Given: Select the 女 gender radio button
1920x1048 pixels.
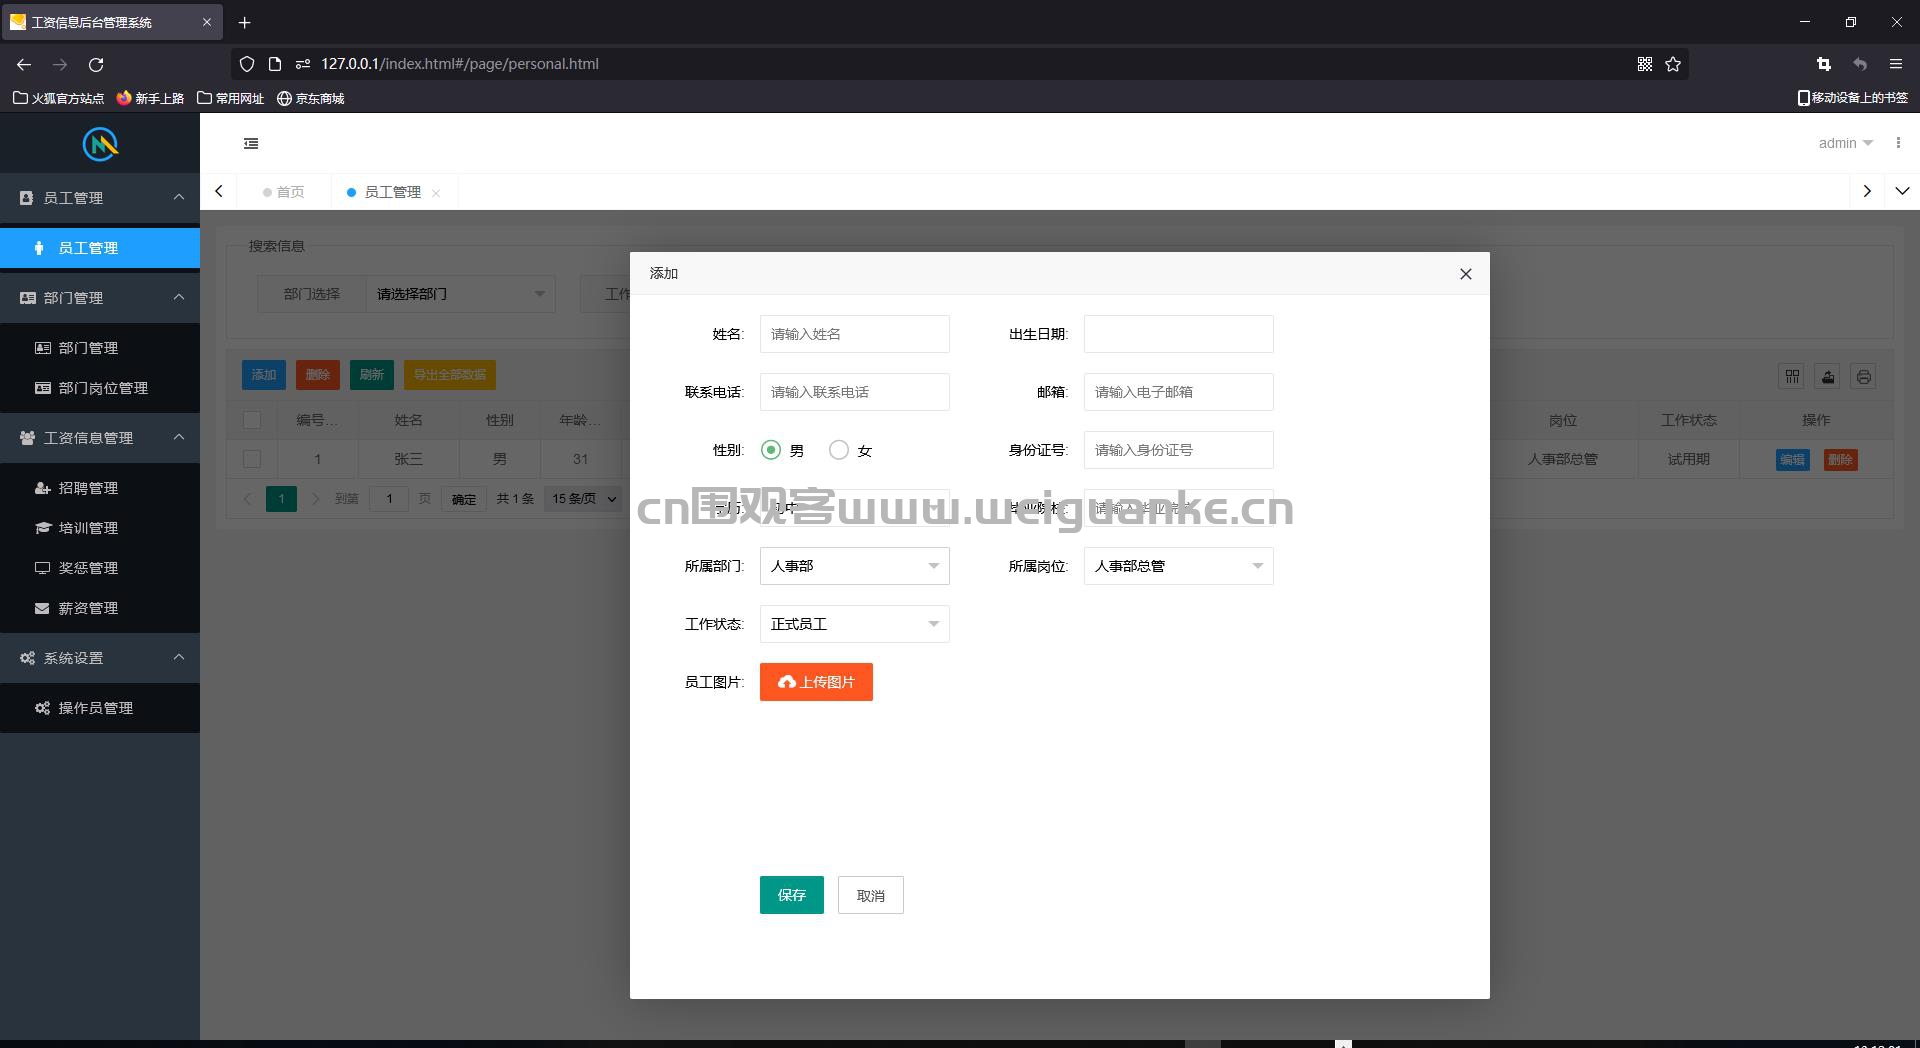Looking at the screenshot, I should click(x=839, y=450).
